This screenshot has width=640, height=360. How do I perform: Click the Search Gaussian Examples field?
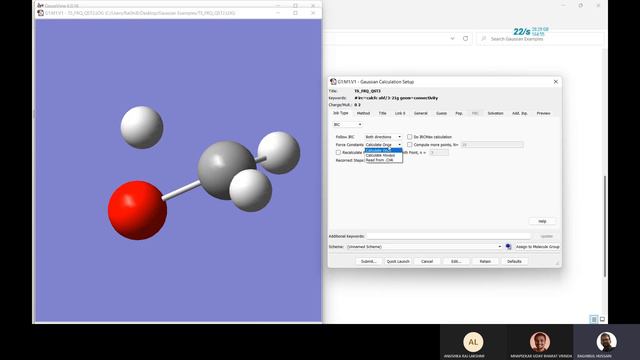[x=540, y=38]
